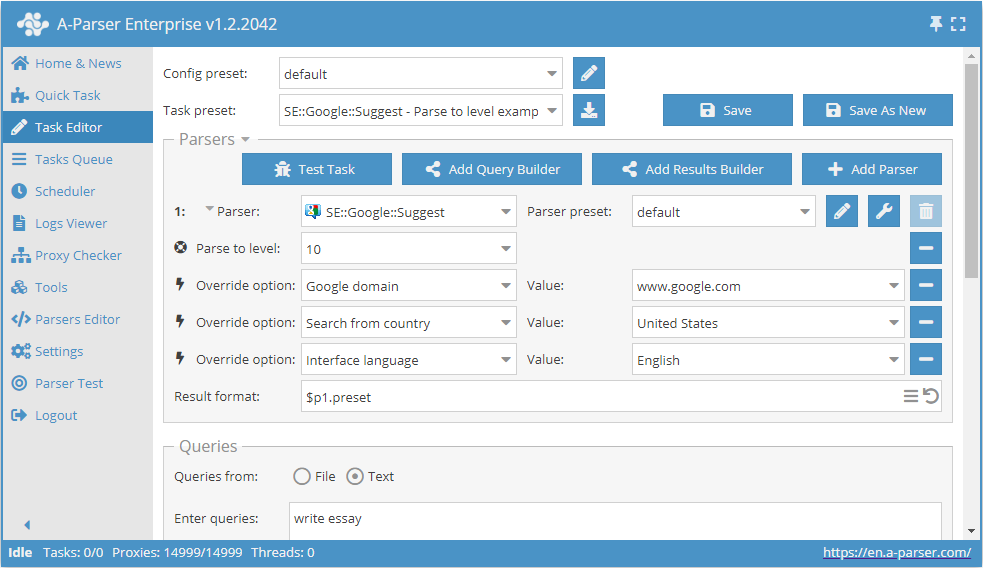Select the File radio for queries source
Screen dimensions: 983x568
click(x=302, y=477)
